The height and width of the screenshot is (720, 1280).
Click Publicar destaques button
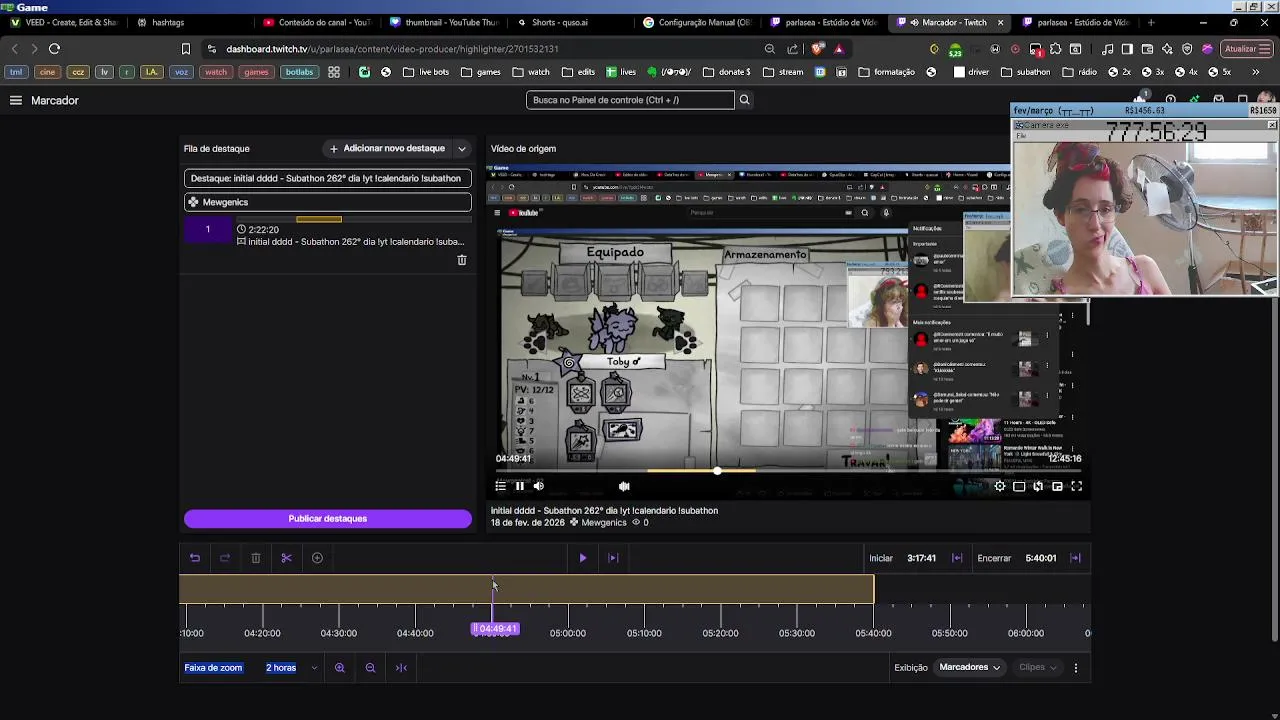point(328,518)
